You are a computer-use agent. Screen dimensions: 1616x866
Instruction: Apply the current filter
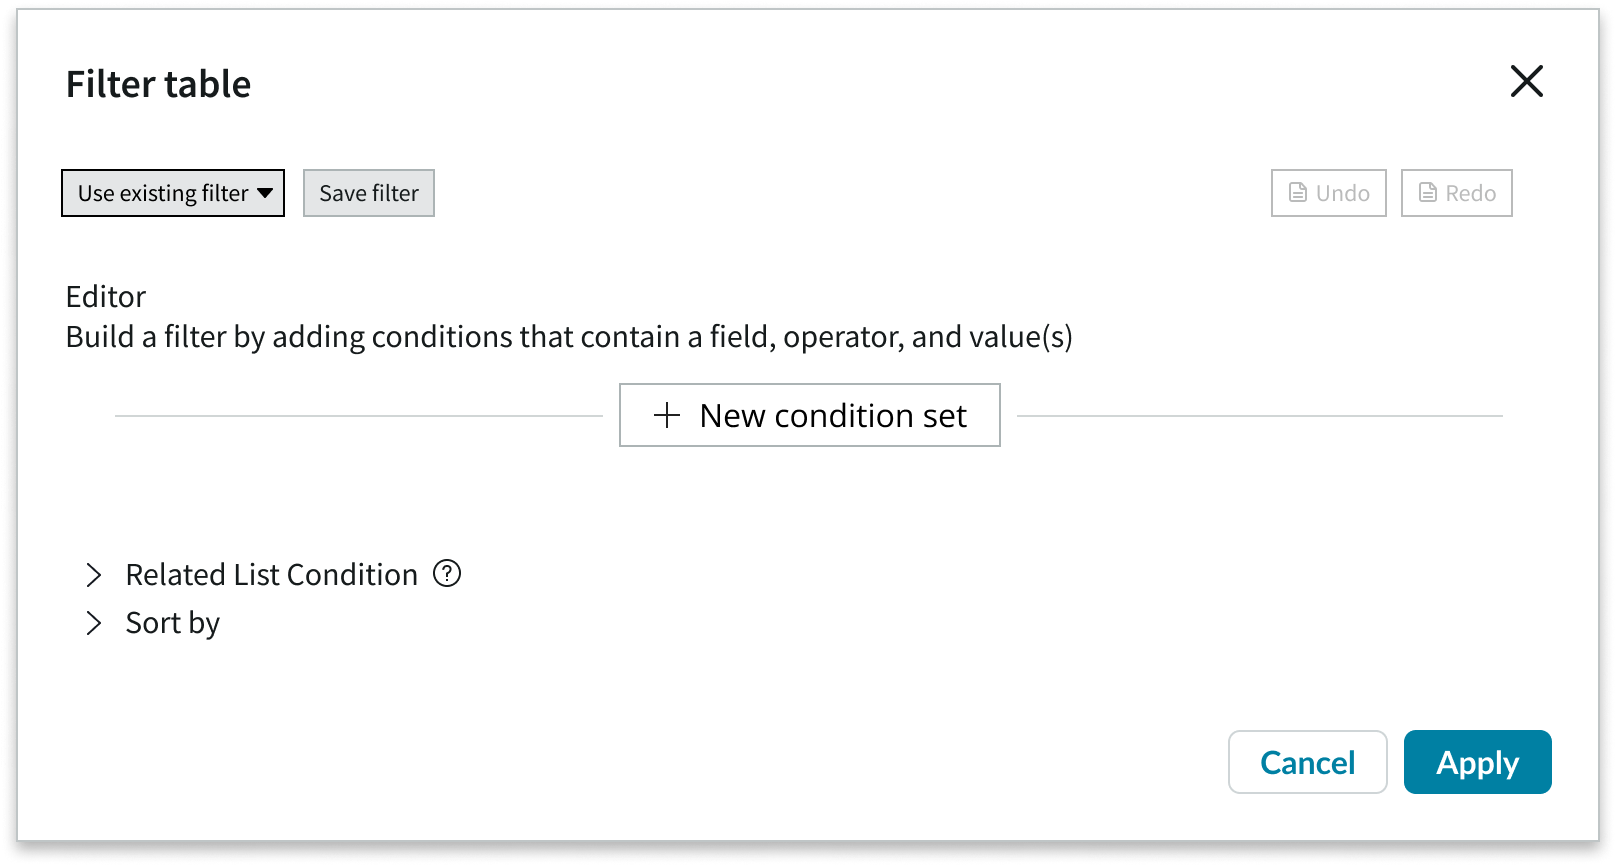tap(1477, 762)
